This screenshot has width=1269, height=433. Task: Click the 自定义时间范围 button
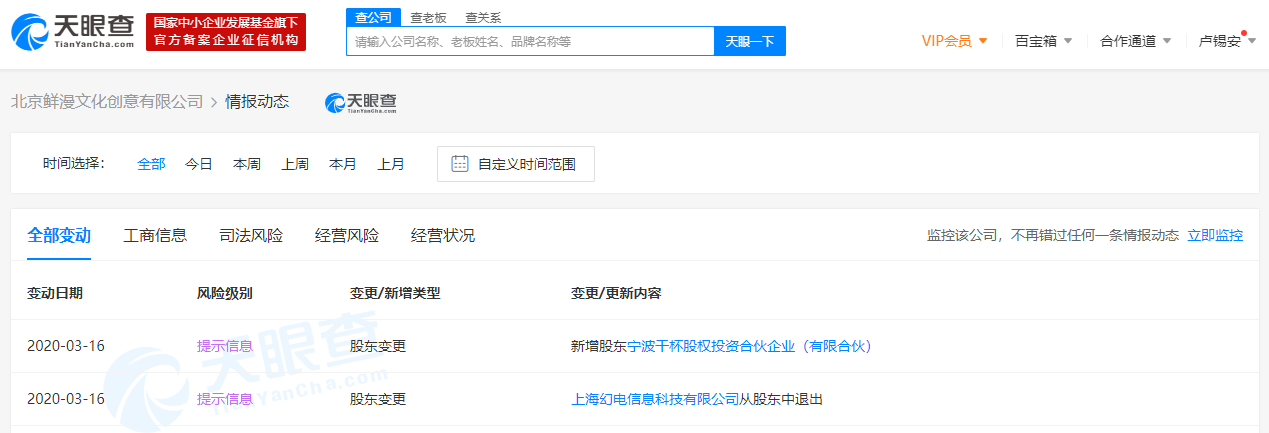click(516, 164)
